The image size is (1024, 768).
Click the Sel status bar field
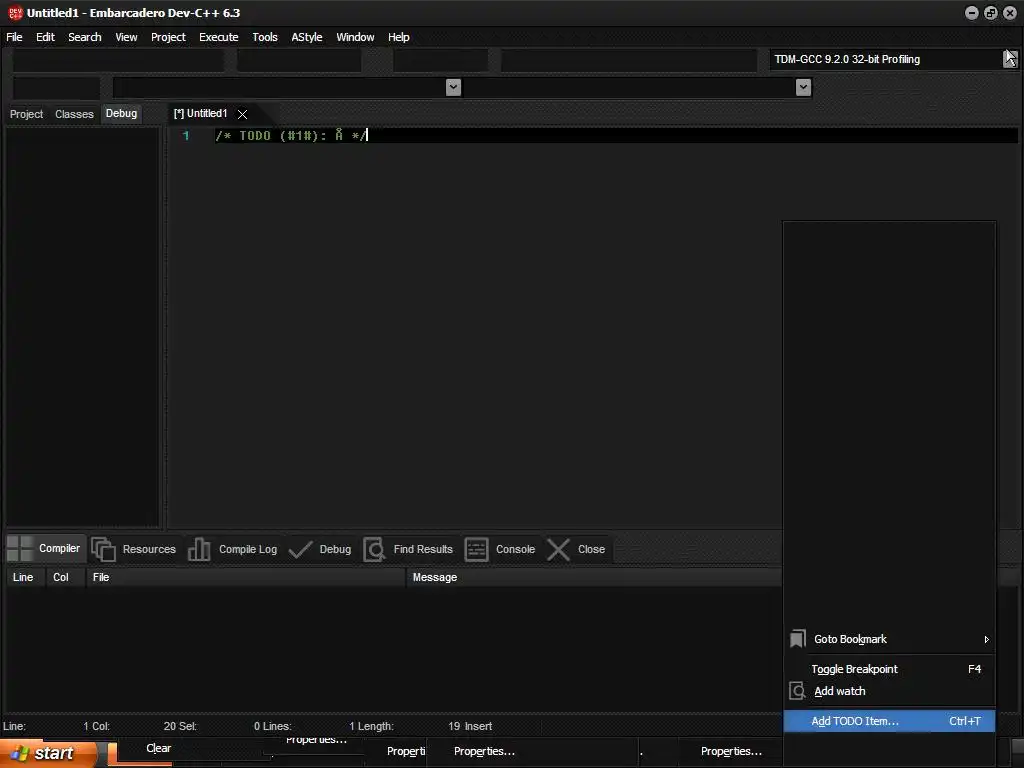[x=187, y=726]
